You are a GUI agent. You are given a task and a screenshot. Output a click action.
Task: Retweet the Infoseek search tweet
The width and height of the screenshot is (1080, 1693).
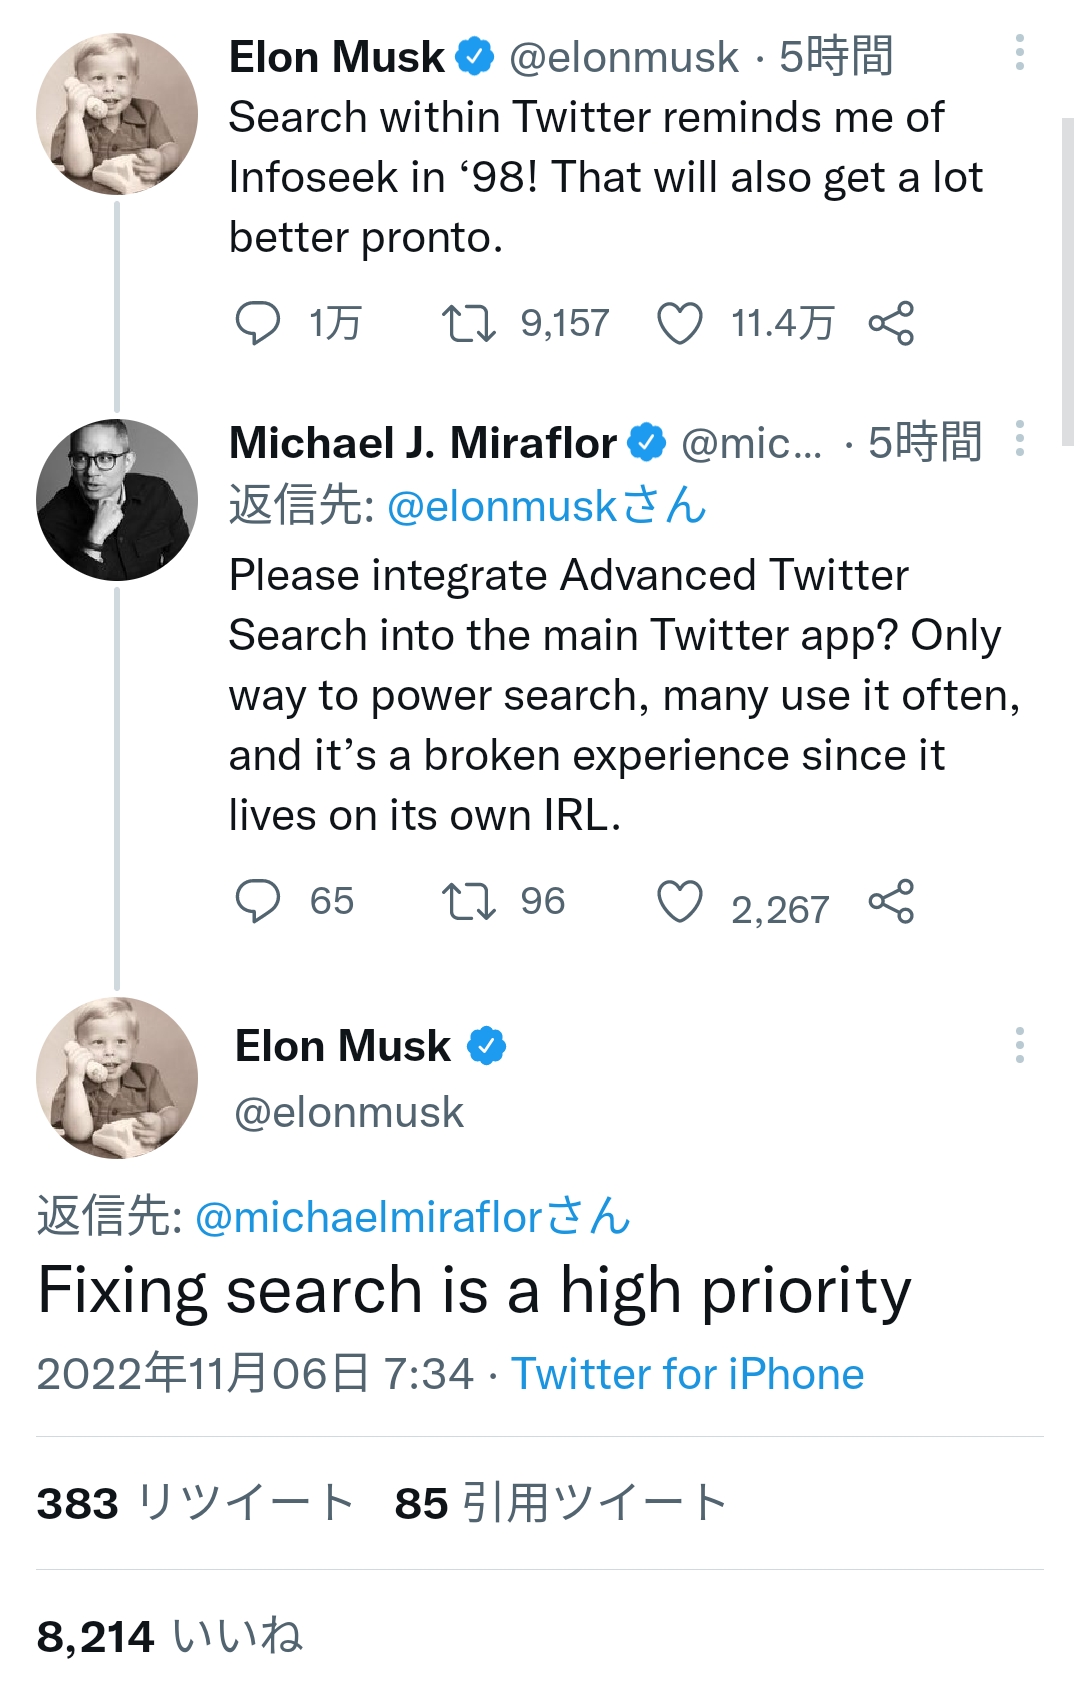point(468,323)
